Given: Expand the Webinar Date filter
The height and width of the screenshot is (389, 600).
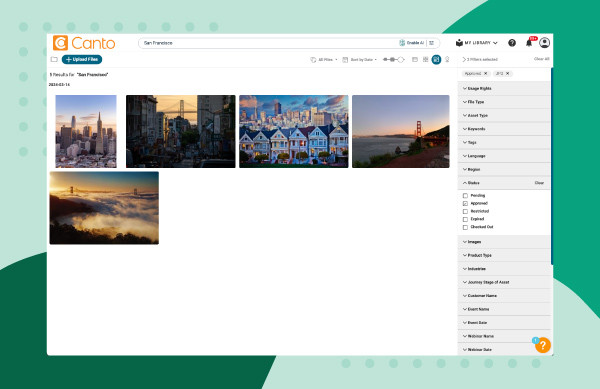Looking at the screenshot, I should pos(504,349).
